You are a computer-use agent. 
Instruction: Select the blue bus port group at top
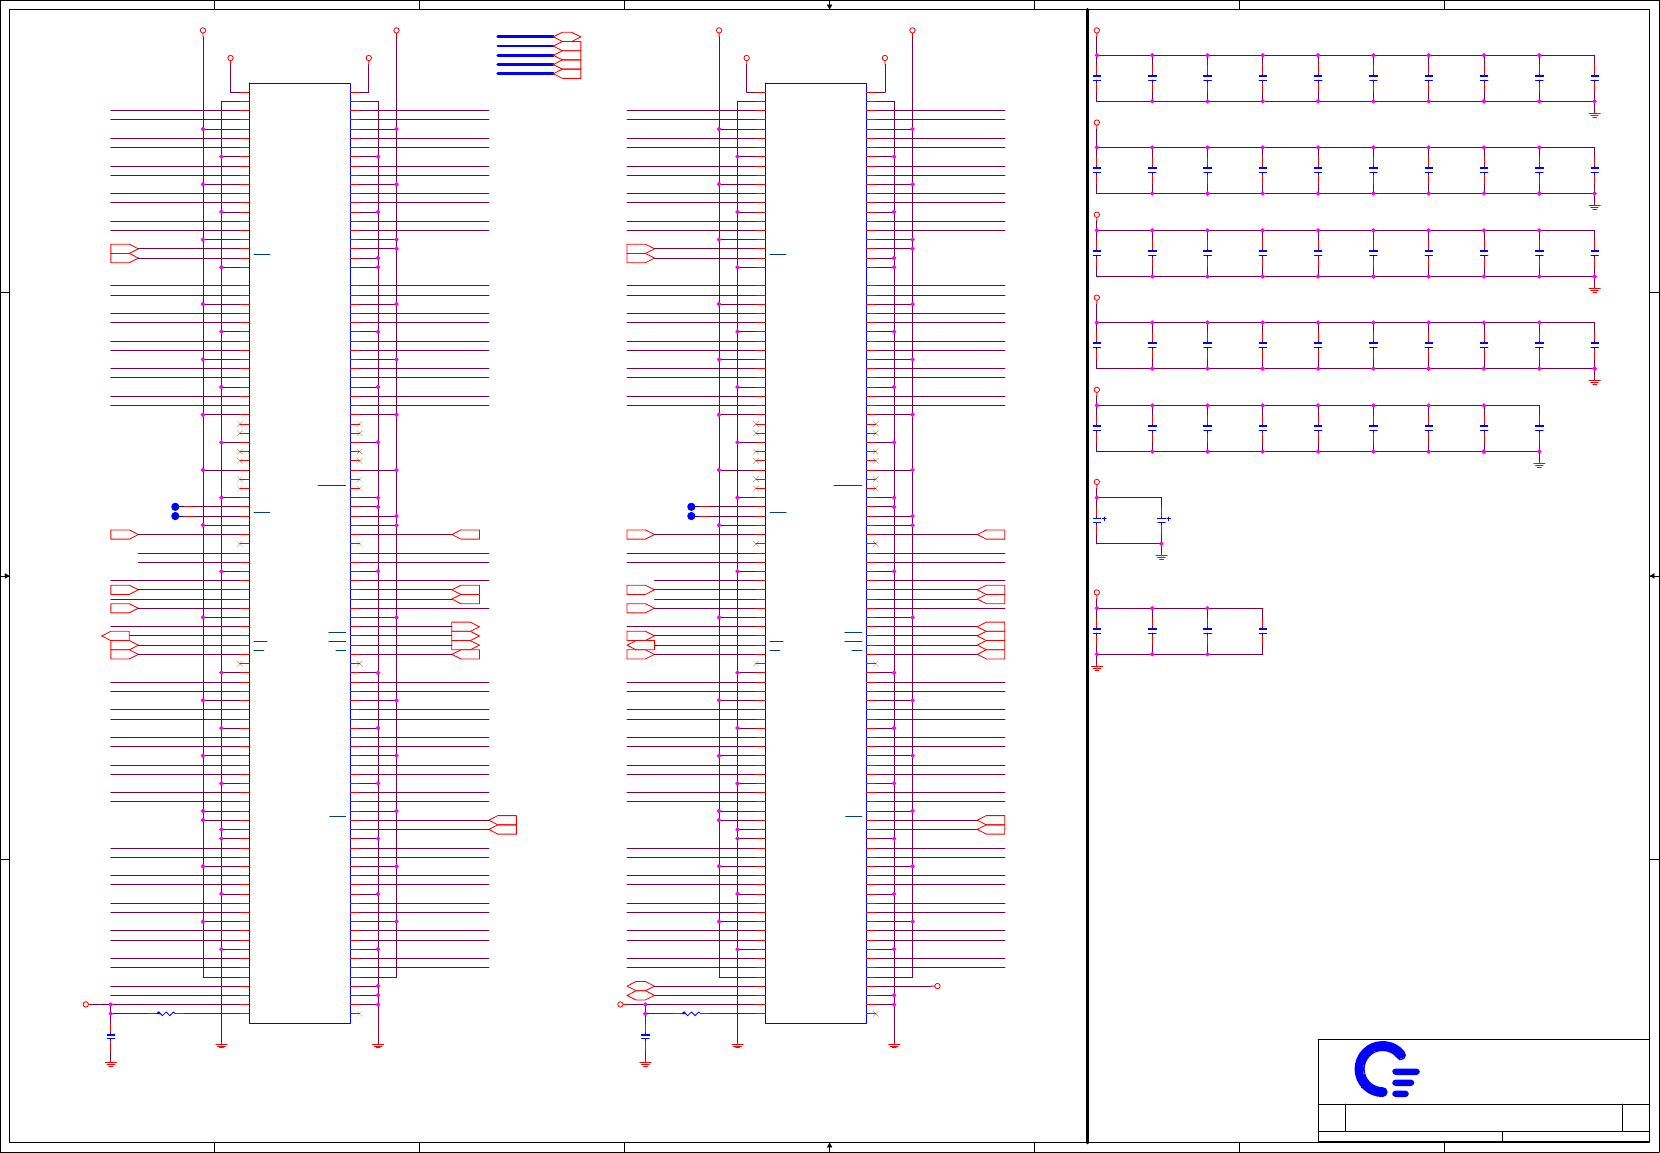click(x=539, y=55)
